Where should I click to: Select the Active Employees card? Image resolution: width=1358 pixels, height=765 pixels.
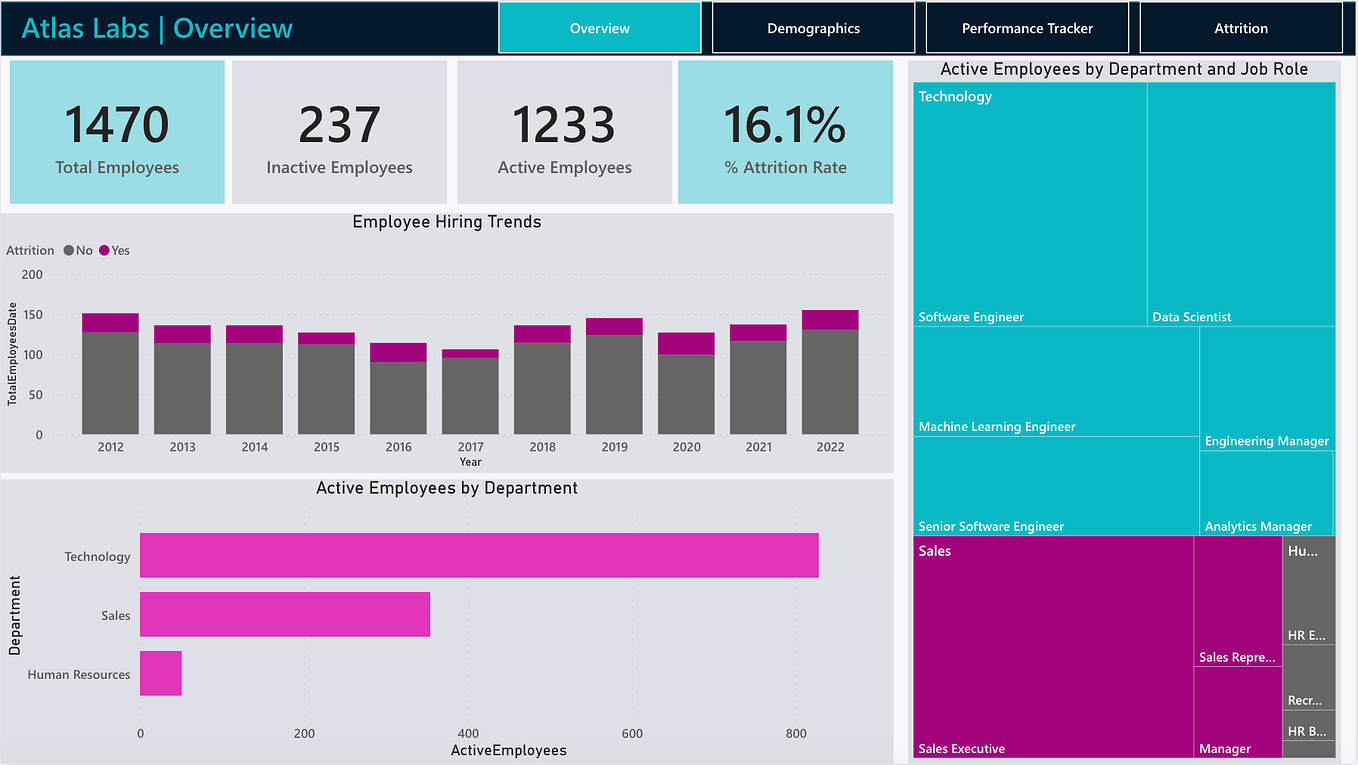pos(564,131)
